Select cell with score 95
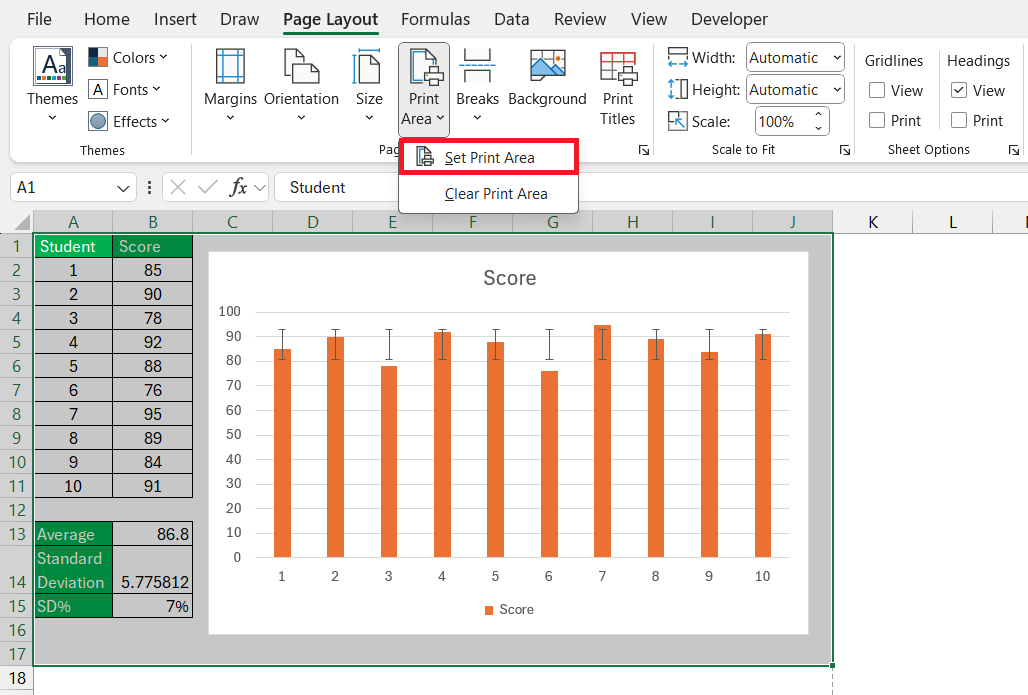 [x=153, y=414]
